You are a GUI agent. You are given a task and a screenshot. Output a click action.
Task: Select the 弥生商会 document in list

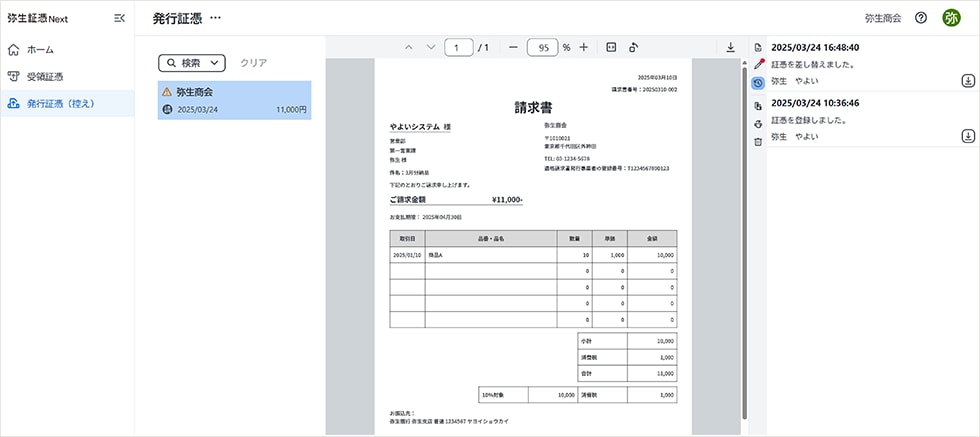coord(234,100)
